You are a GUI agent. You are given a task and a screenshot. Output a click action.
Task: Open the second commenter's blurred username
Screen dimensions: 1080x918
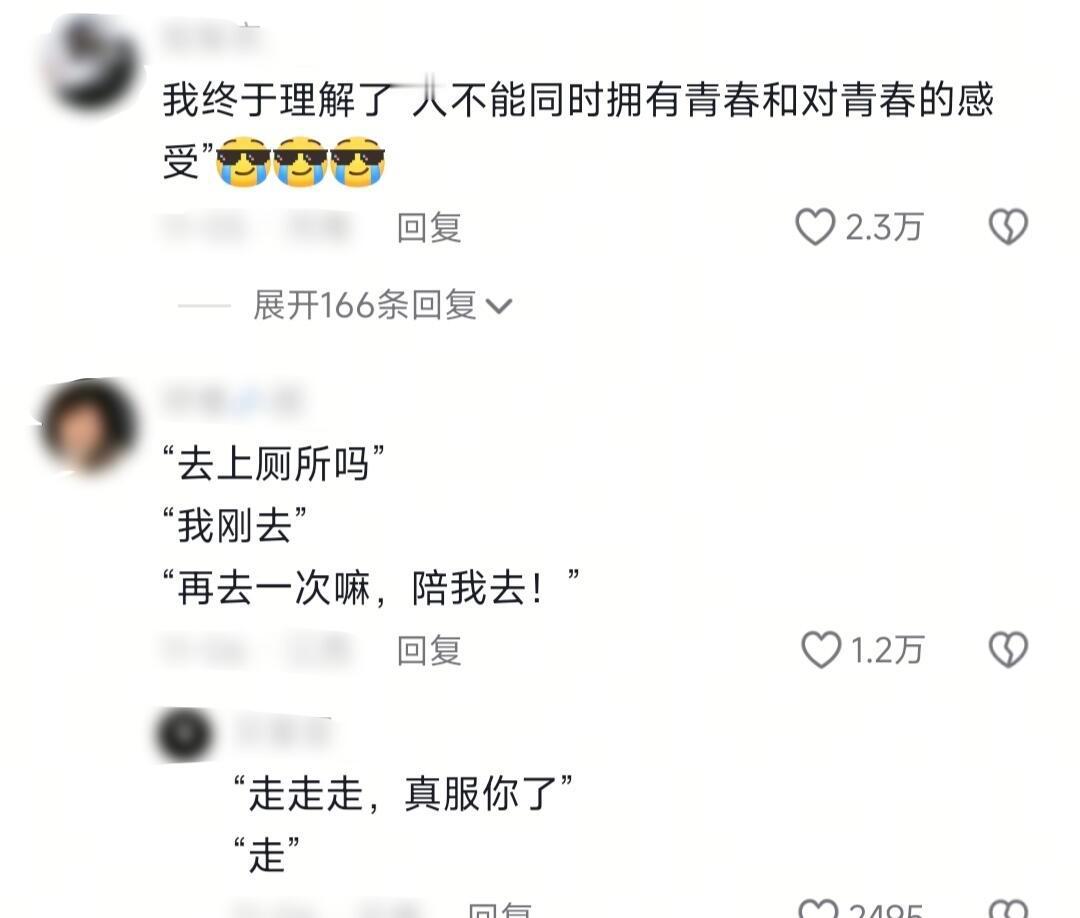point(232,400)
